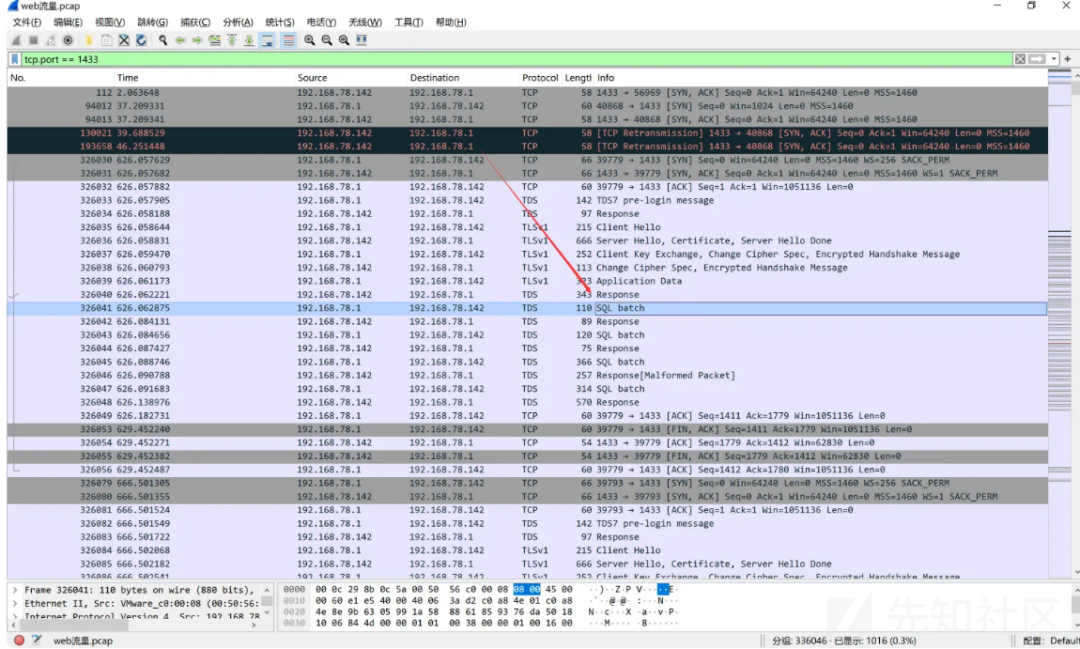Open the 帮助(H) menu
Image resolution: width=1080 pixels, height=649 pixels.
(451, 22)
